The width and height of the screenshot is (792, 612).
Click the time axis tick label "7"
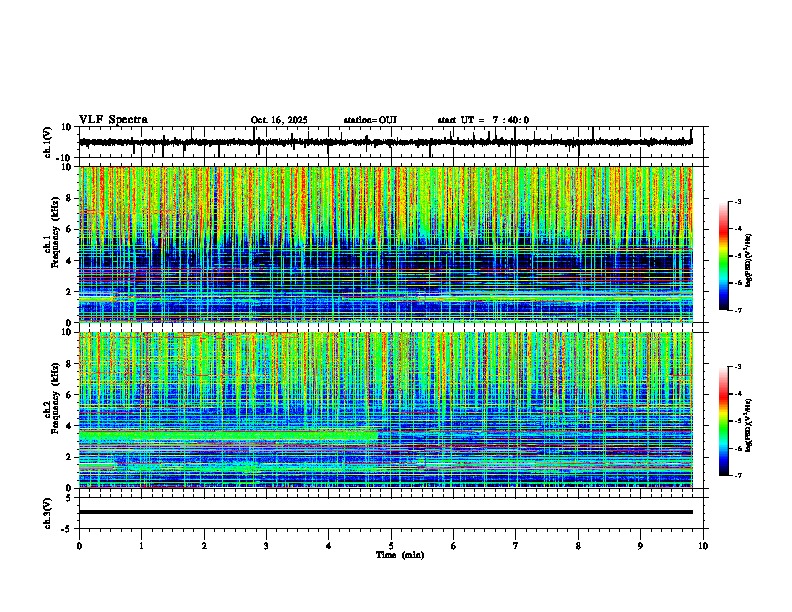pos(516,546)
